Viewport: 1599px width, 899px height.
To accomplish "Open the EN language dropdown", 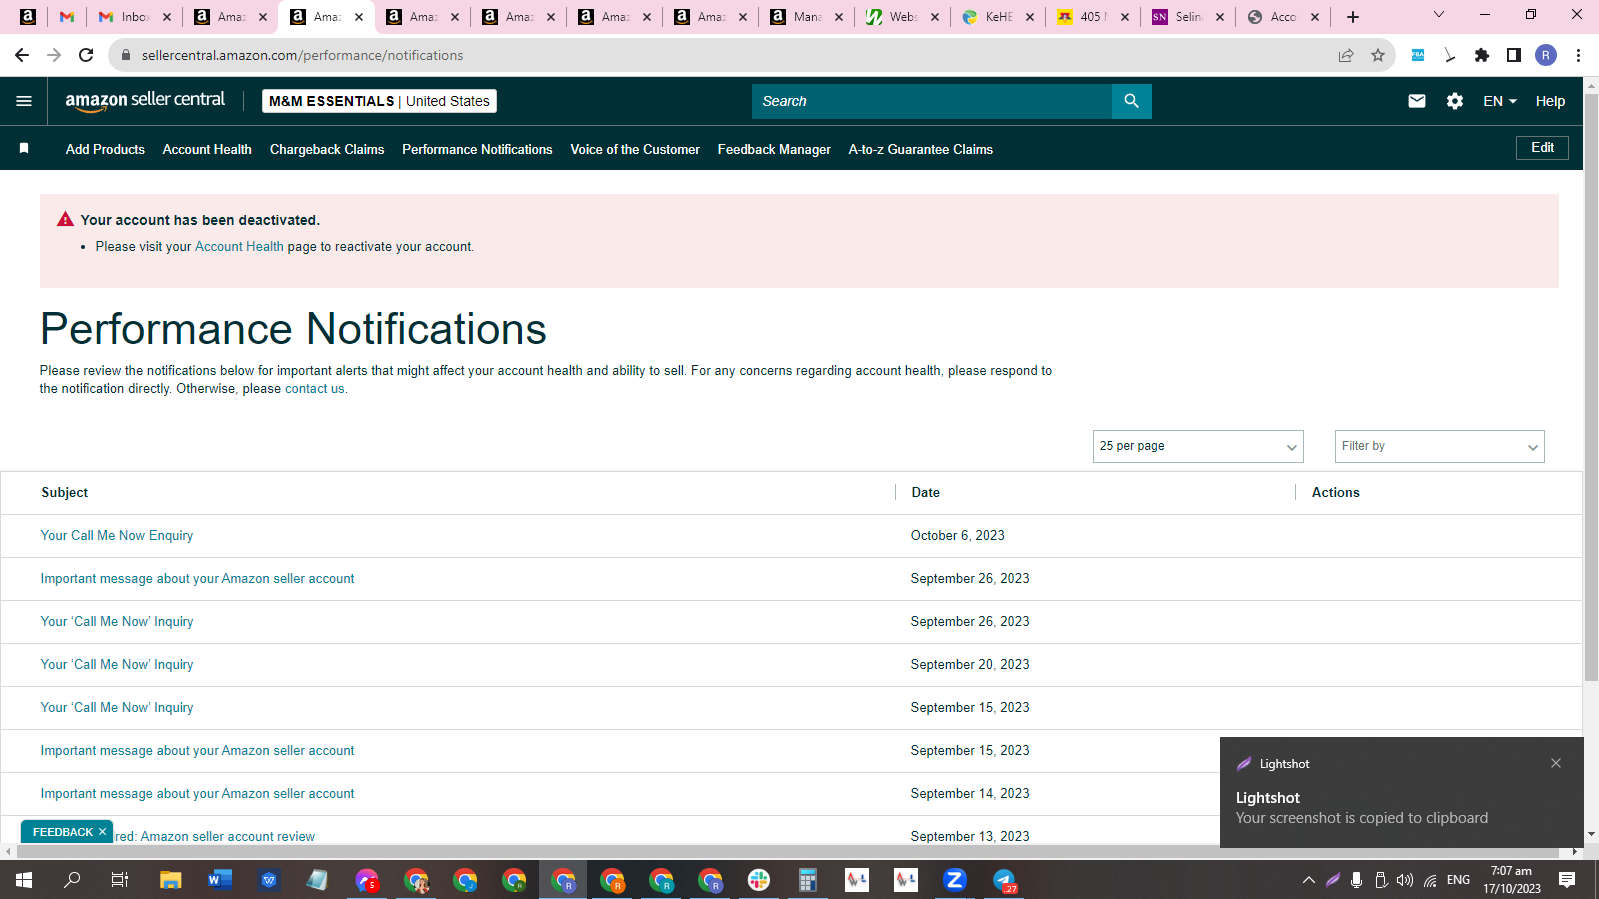I will pyautogui.click(x=1500, y=101).
